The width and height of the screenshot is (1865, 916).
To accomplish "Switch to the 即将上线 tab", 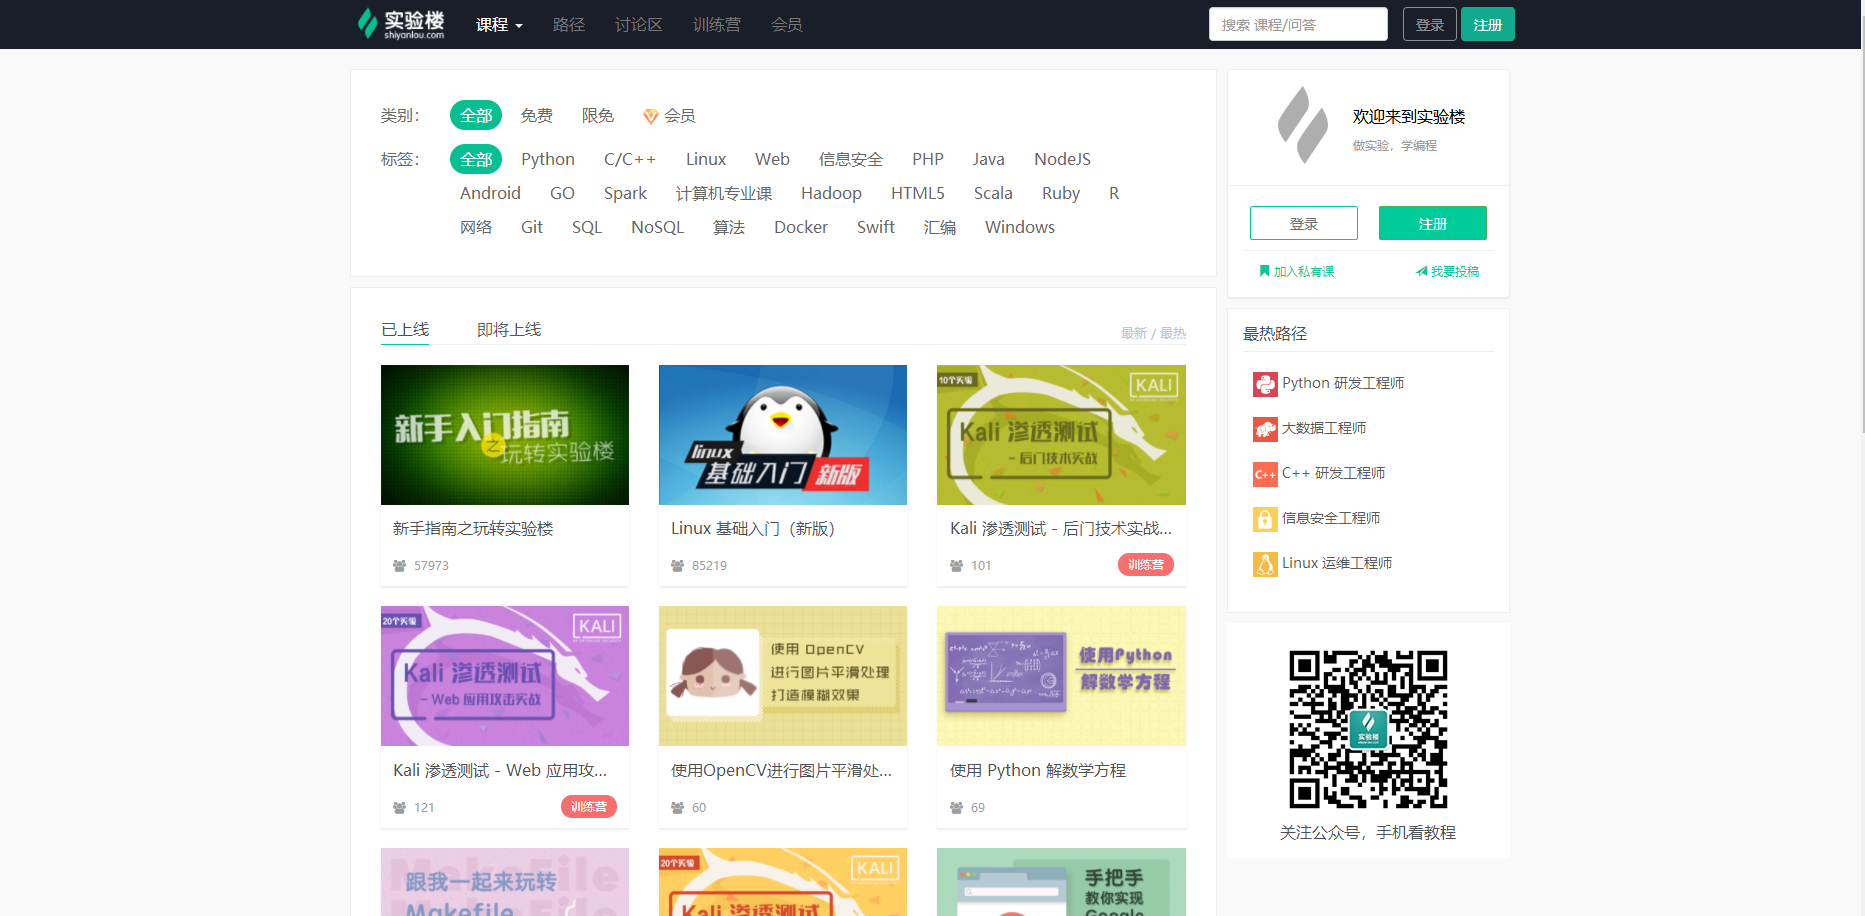I will pyautogui.click(x=509, y=329).
